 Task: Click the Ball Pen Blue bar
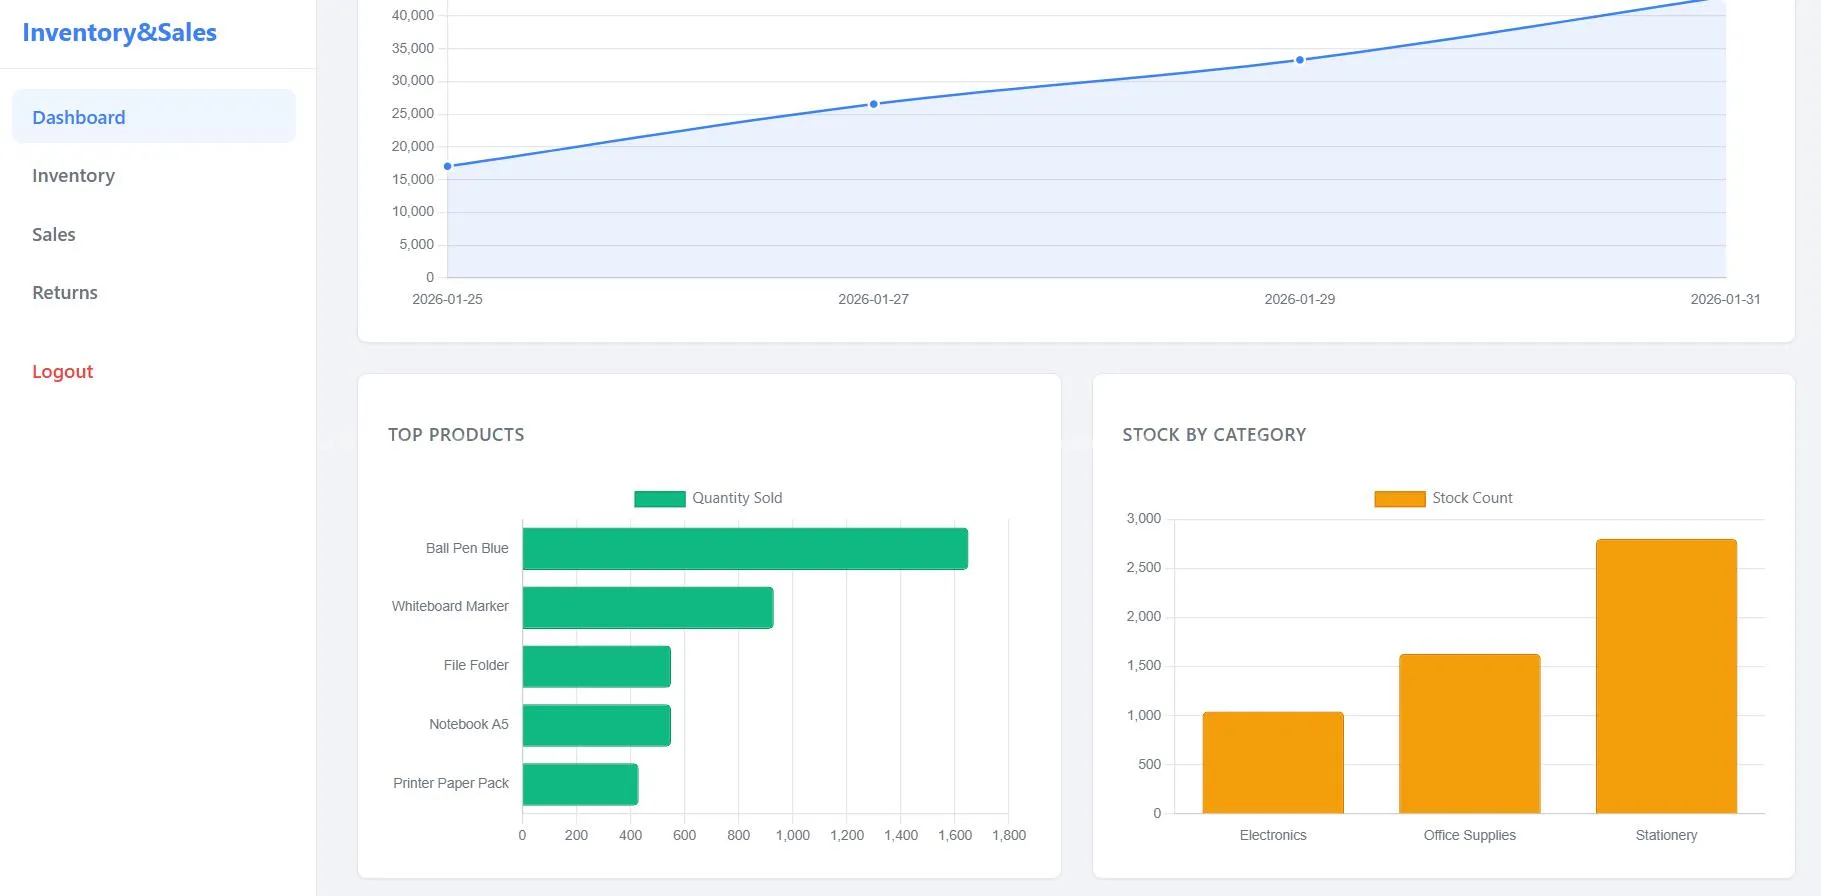[744, 549]
